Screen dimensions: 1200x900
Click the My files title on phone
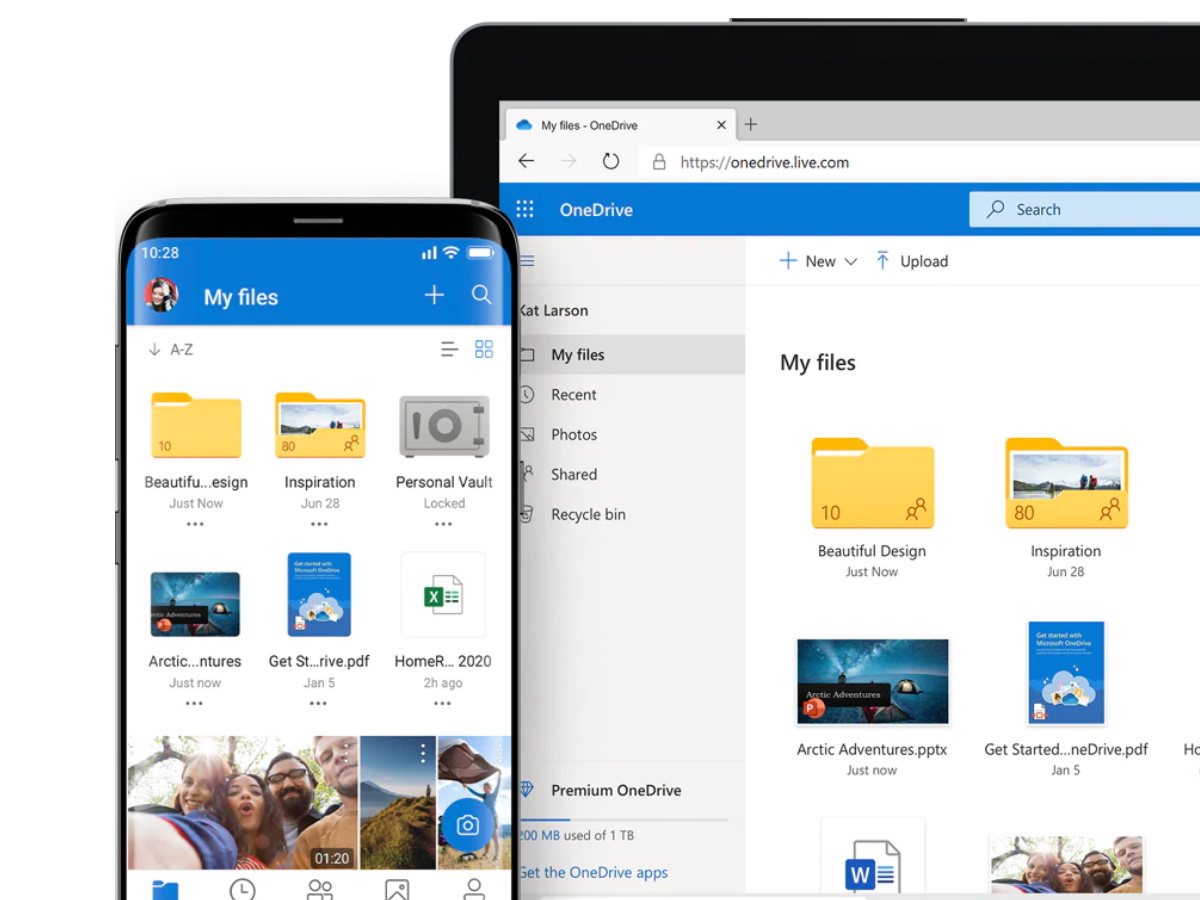[x=241, y=297]
